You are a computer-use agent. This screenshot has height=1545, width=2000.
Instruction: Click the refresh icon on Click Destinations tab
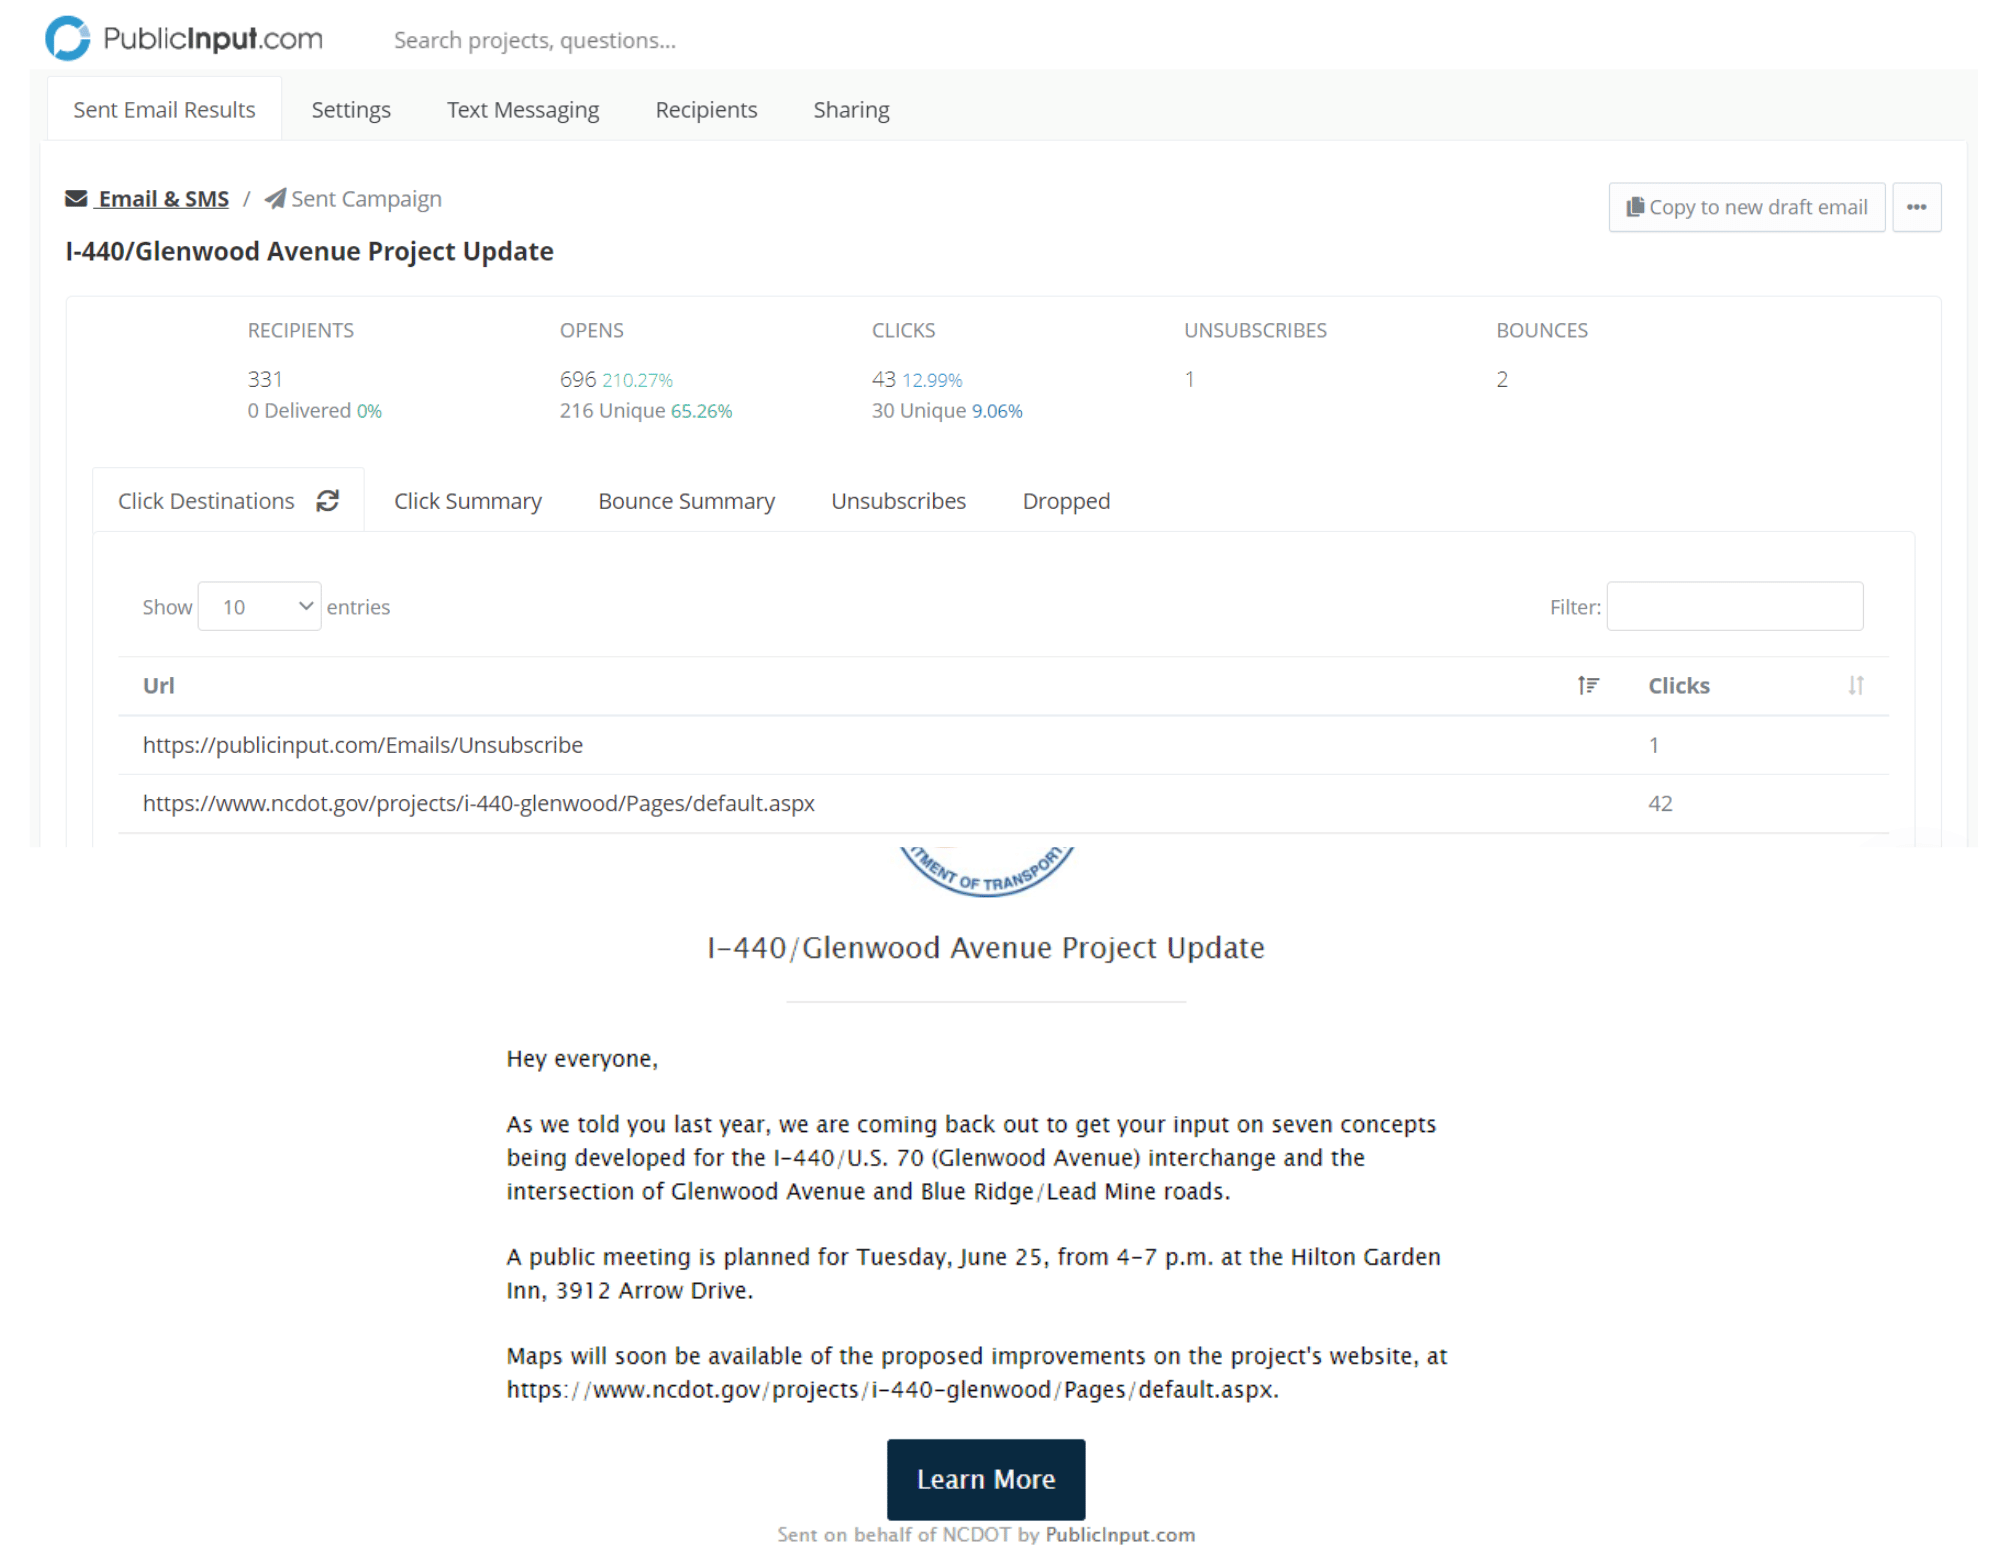[x=327, y=500]
